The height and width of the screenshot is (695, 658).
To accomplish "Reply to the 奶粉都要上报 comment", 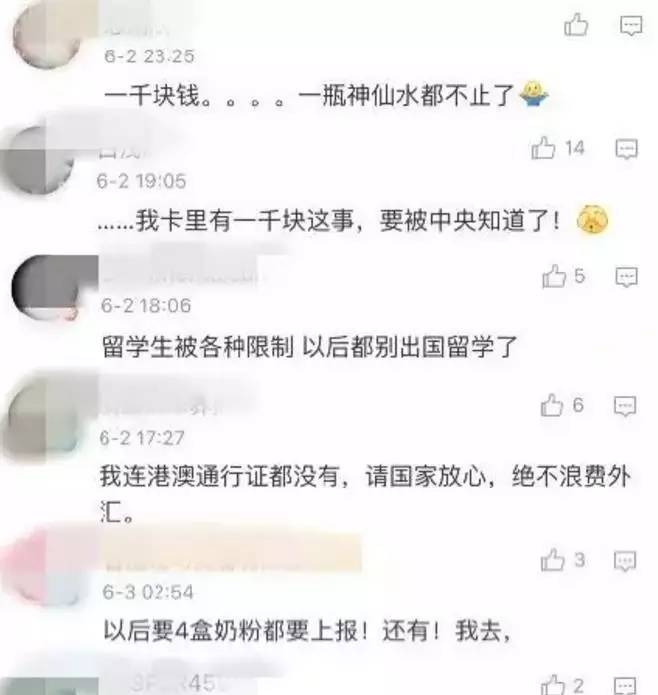I will [x=625, y=561].
